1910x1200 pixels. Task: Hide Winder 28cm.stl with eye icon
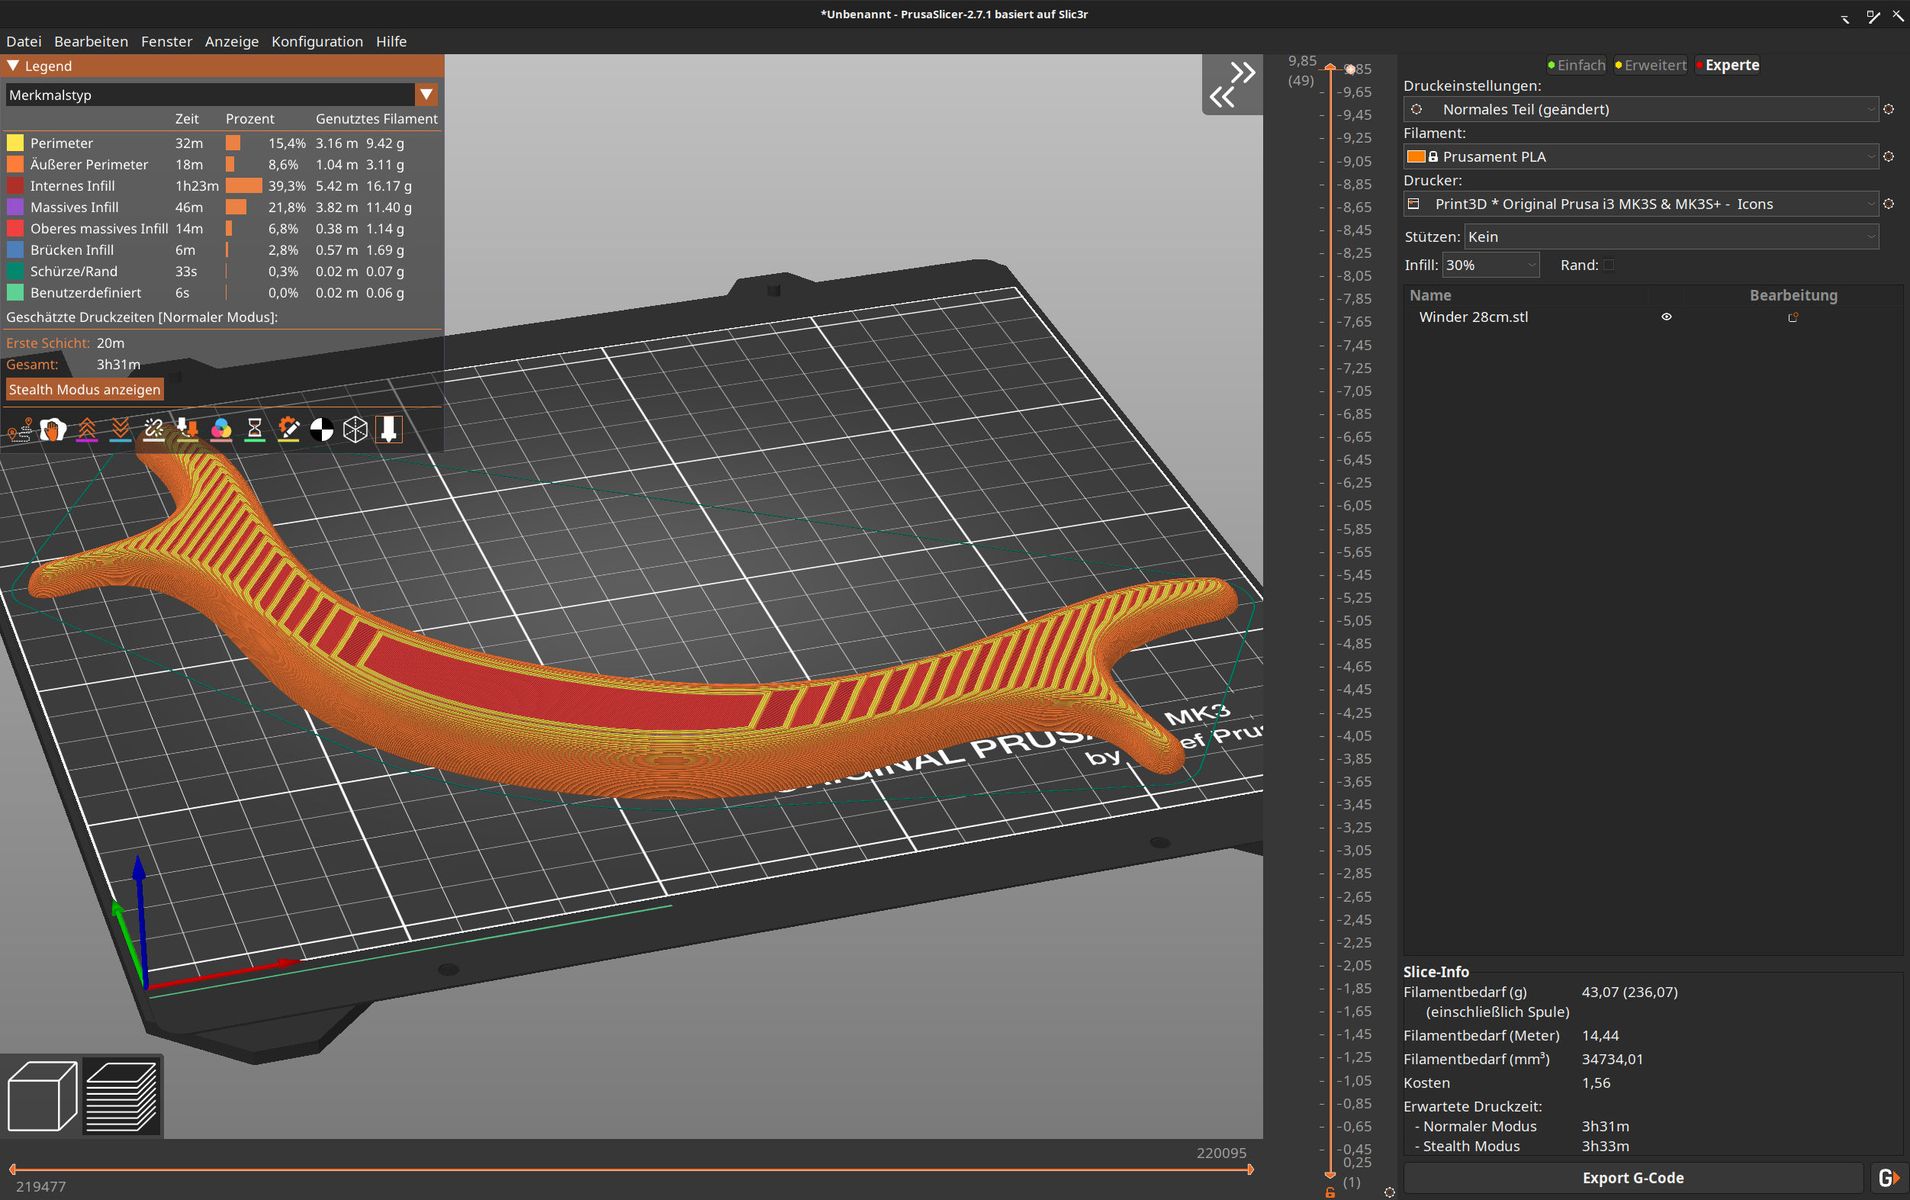[x=1666, y=317]
